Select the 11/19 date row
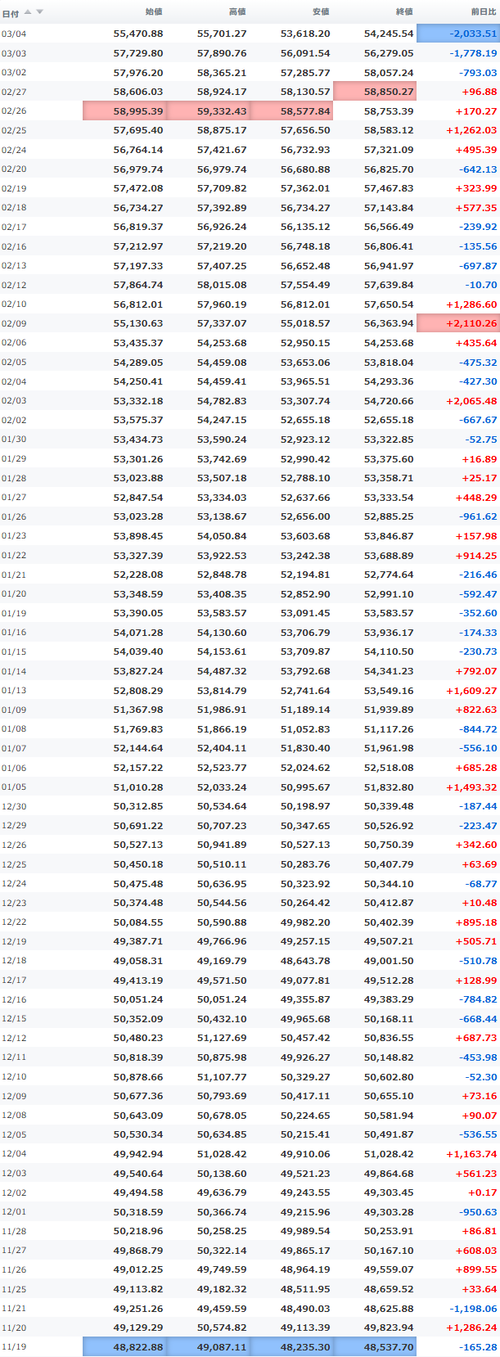Viewport: 500px width, 1357px height. tap(250, 1347)
